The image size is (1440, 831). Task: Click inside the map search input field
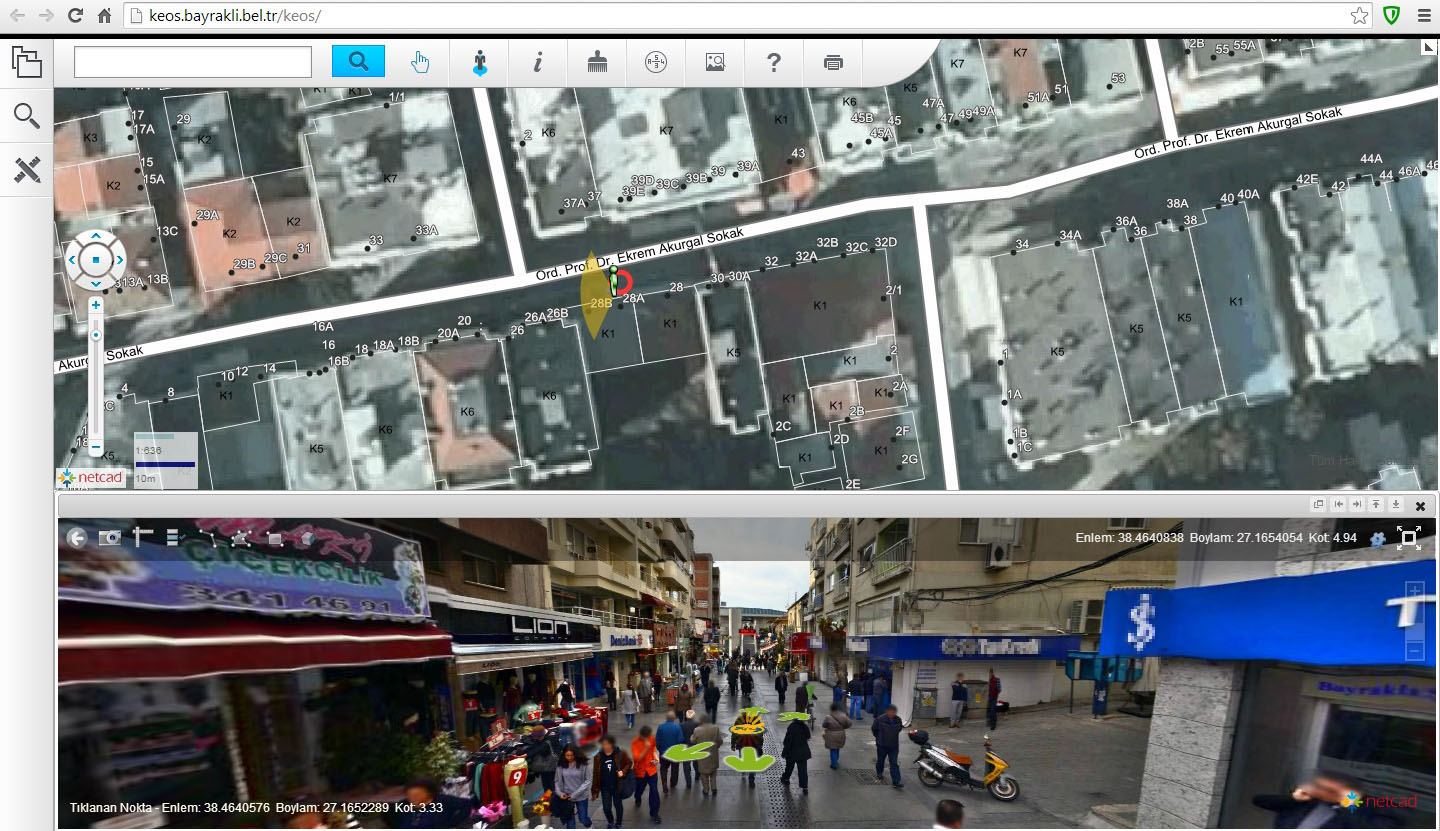pyautogui.click(x=193, y=62)
